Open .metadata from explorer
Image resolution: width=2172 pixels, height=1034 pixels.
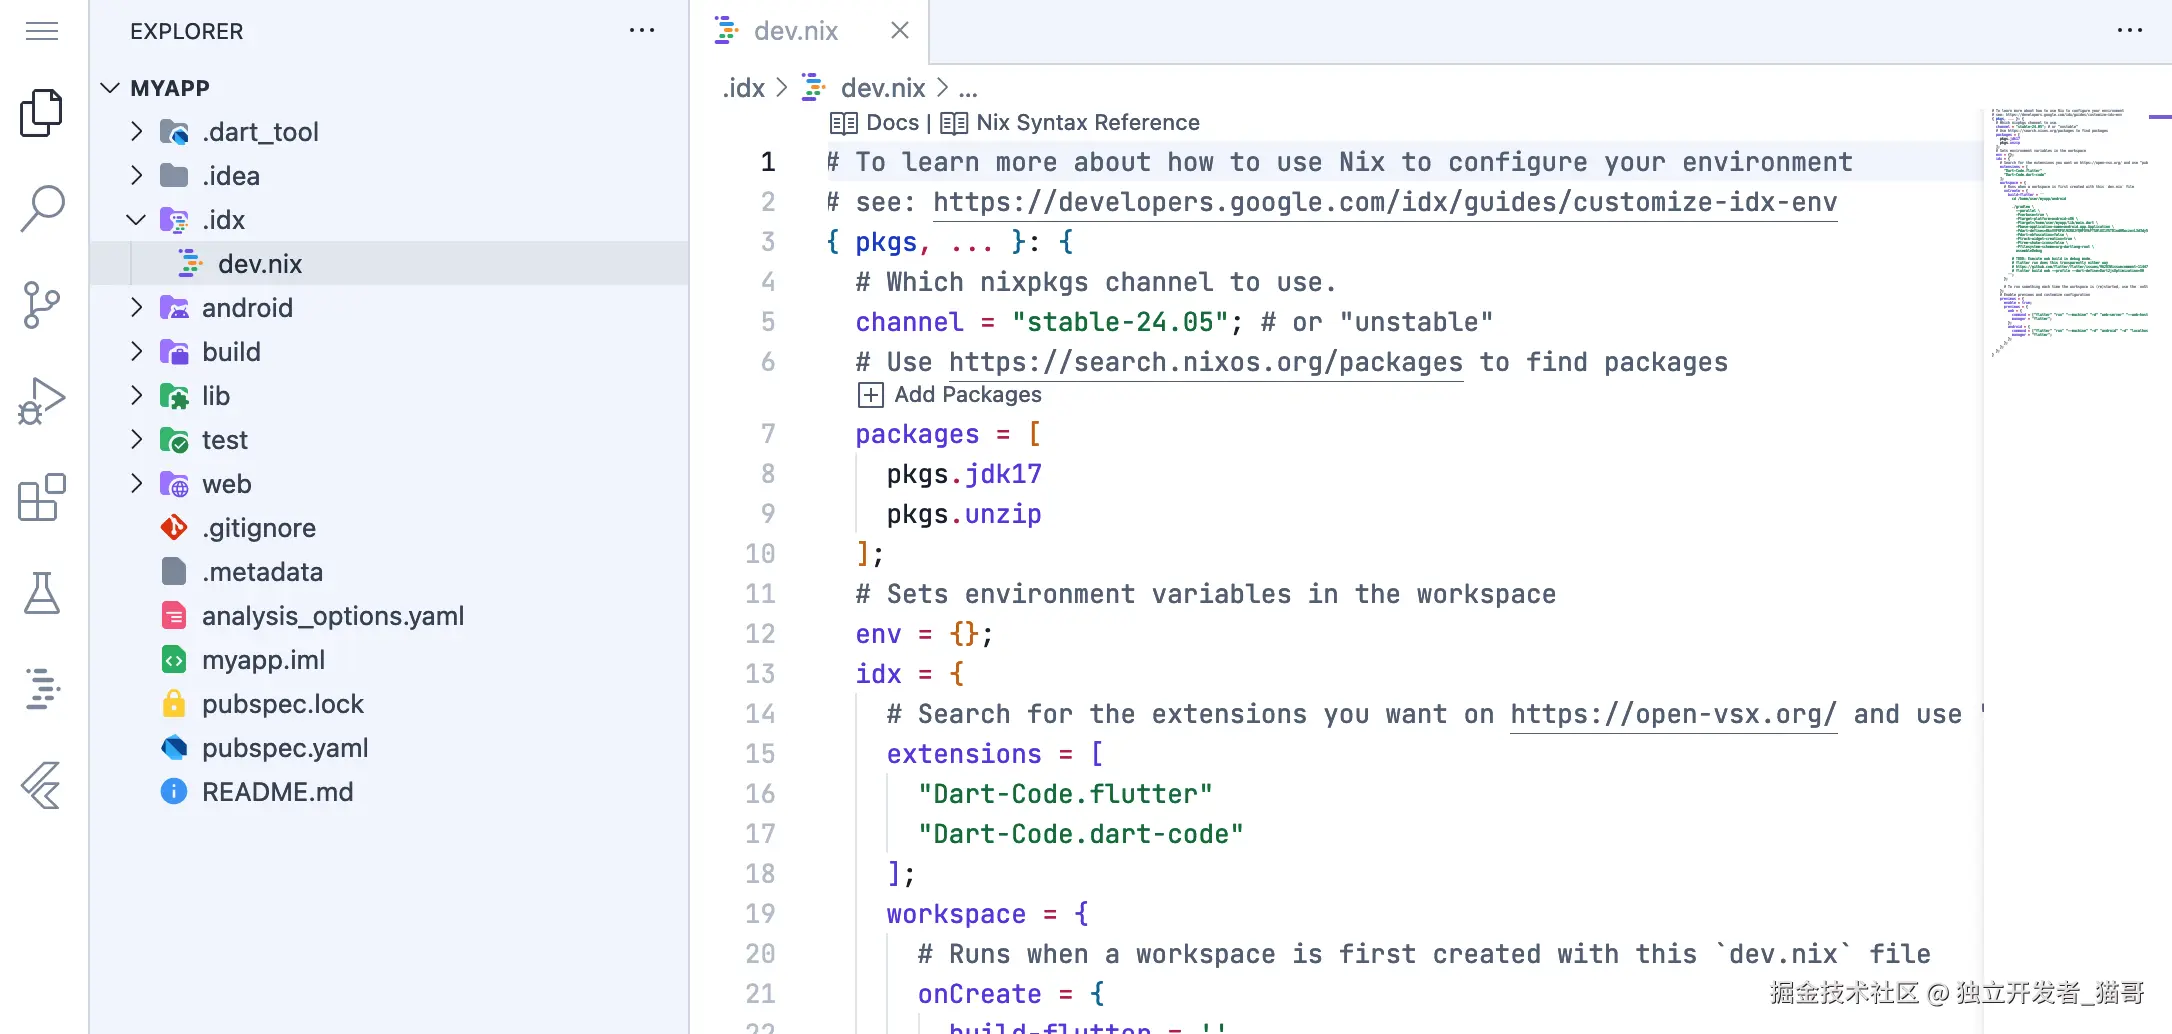coord(263,572)
